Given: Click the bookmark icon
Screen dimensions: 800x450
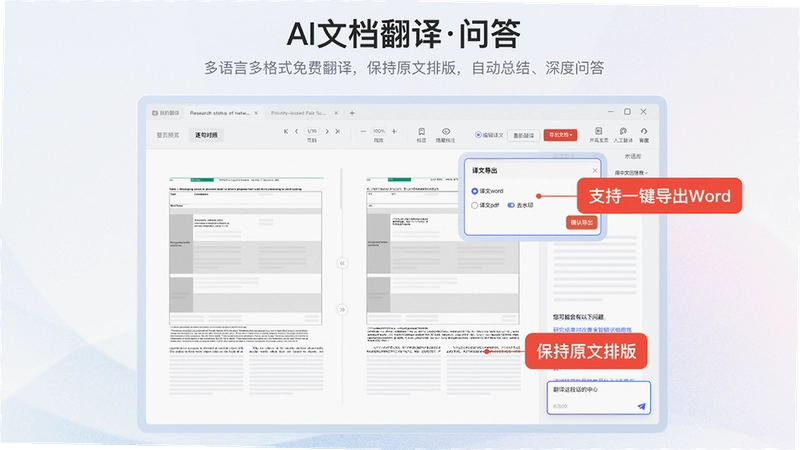Looking at the screenshot, I should tap(421, 132).
